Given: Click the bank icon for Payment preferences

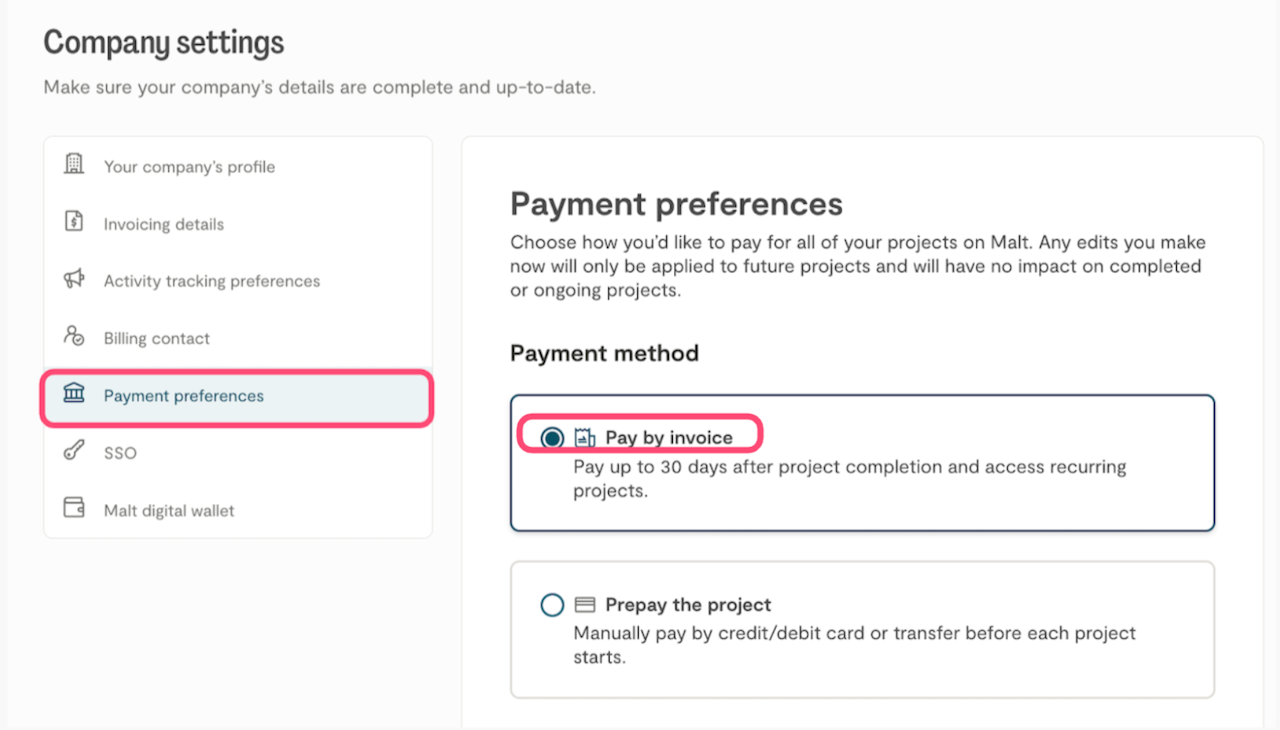Looking at the screenshot, I should (x=74, y=394).
